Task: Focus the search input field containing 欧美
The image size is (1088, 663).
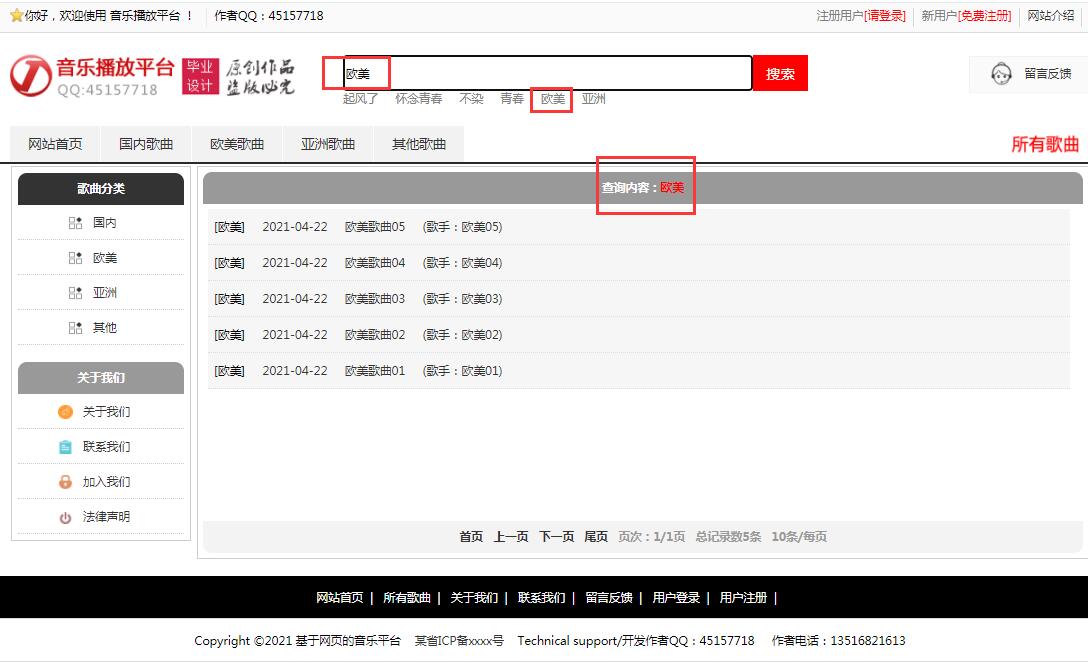Action: tap(547, 74)
